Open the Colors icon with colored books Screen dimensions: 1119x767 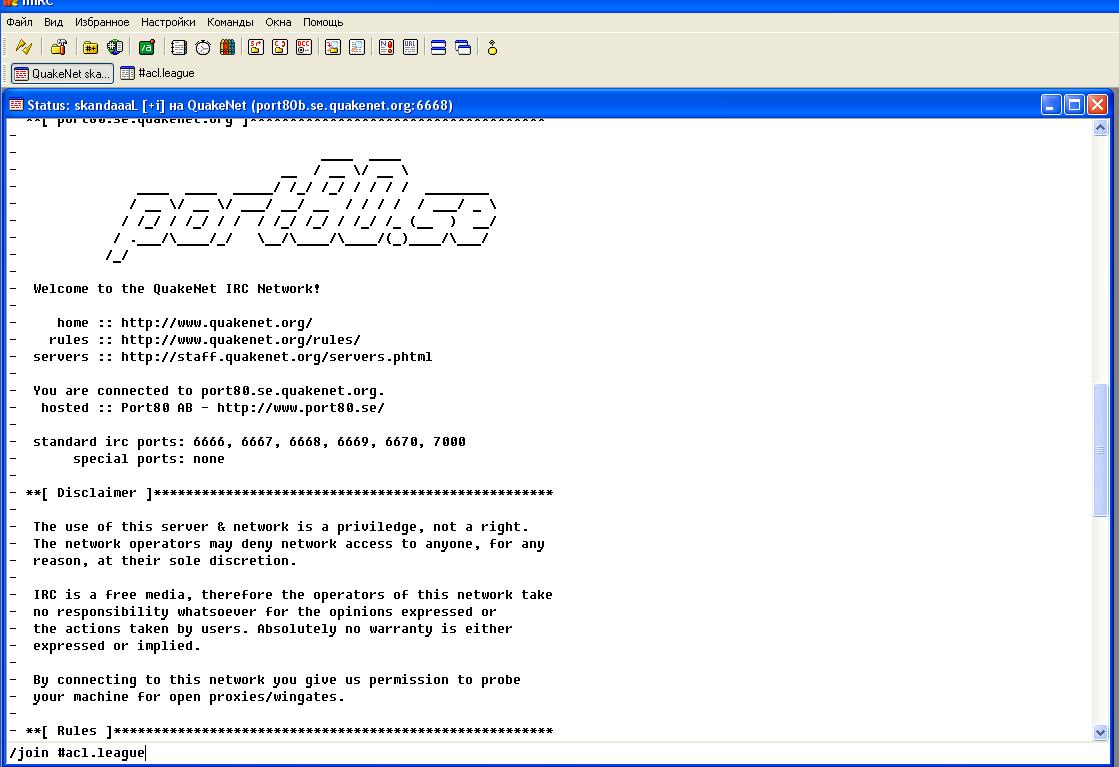[x=227, y=48]
